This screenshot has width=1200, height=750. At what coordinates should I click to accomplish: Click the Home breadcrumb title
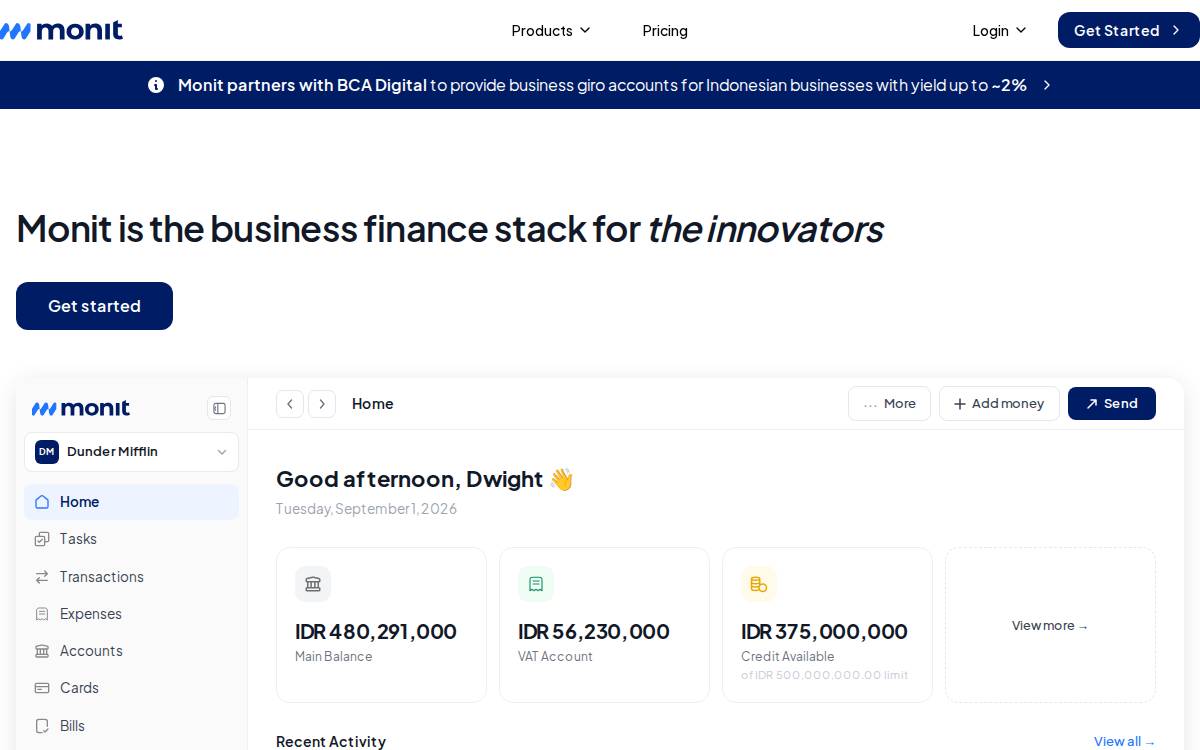(373, 404)
